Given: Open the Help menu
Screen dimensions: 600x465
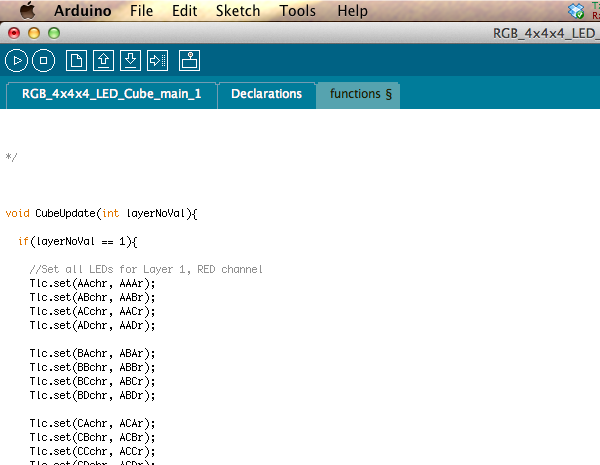Looking at the screenshot, I should coord(352,11).
